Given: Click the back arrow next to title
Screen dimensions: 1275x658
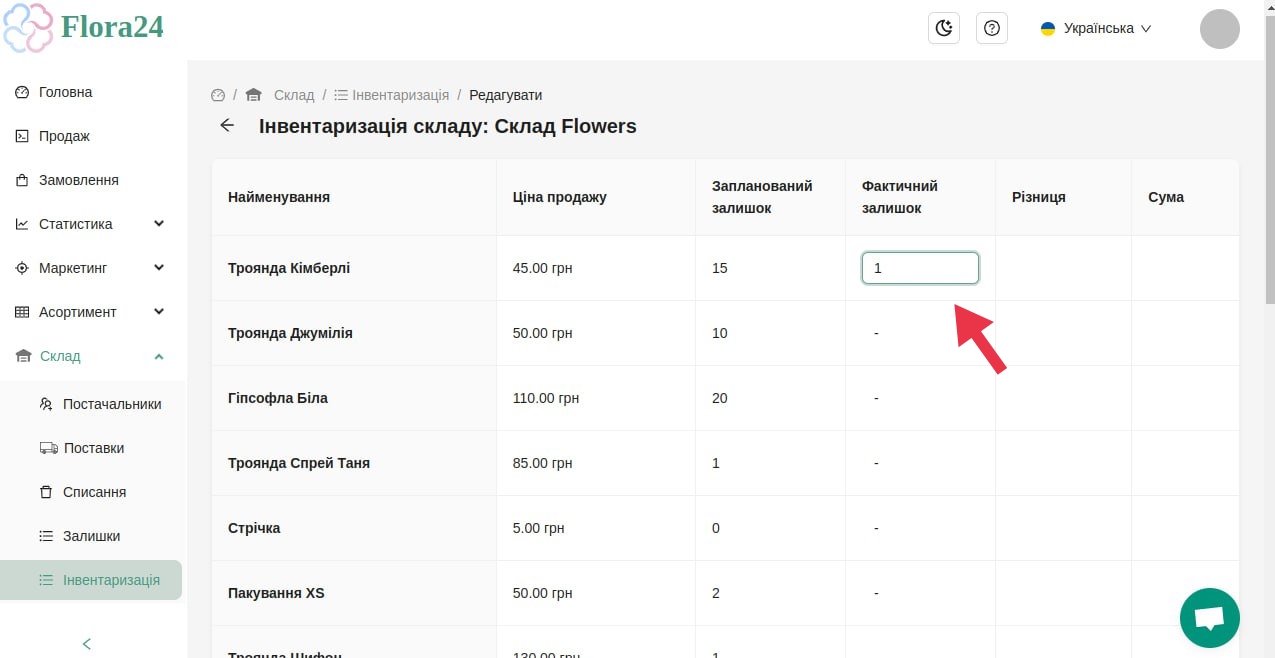Looking at the screenshot, I should pos(227,125).
